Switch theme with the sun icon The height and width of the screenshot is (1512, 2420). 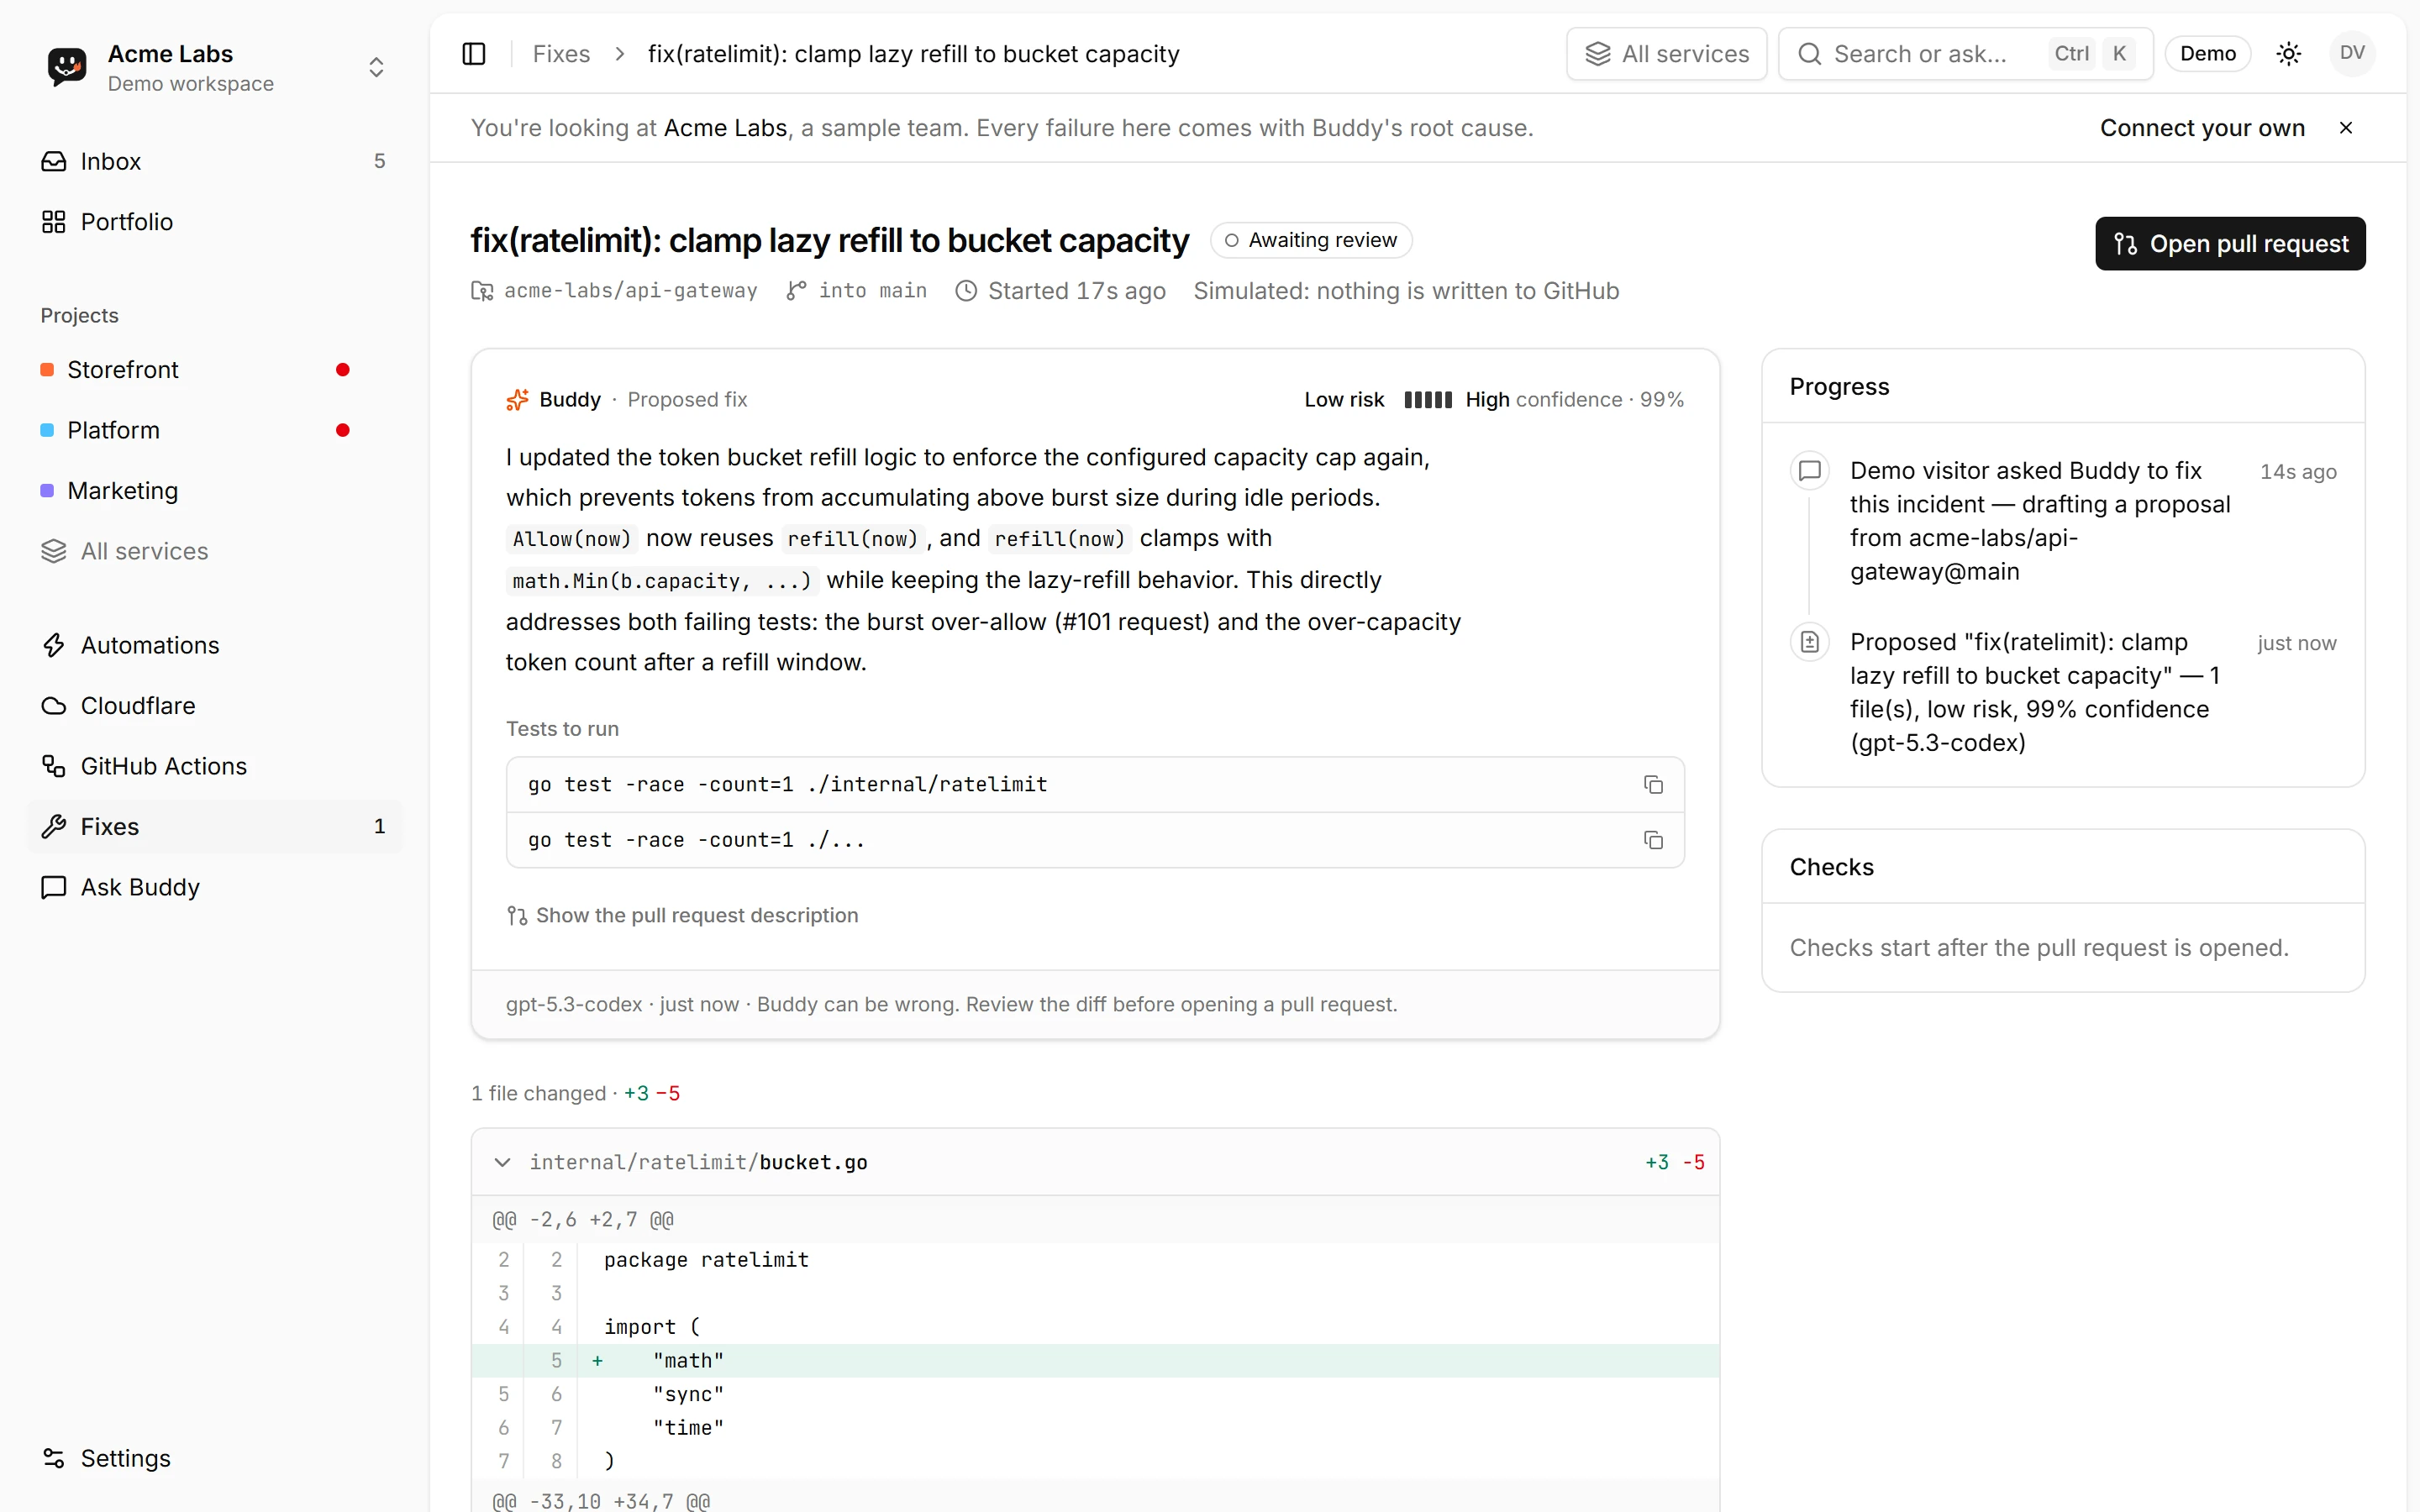pyautogui.click(x=2289, y=54)
